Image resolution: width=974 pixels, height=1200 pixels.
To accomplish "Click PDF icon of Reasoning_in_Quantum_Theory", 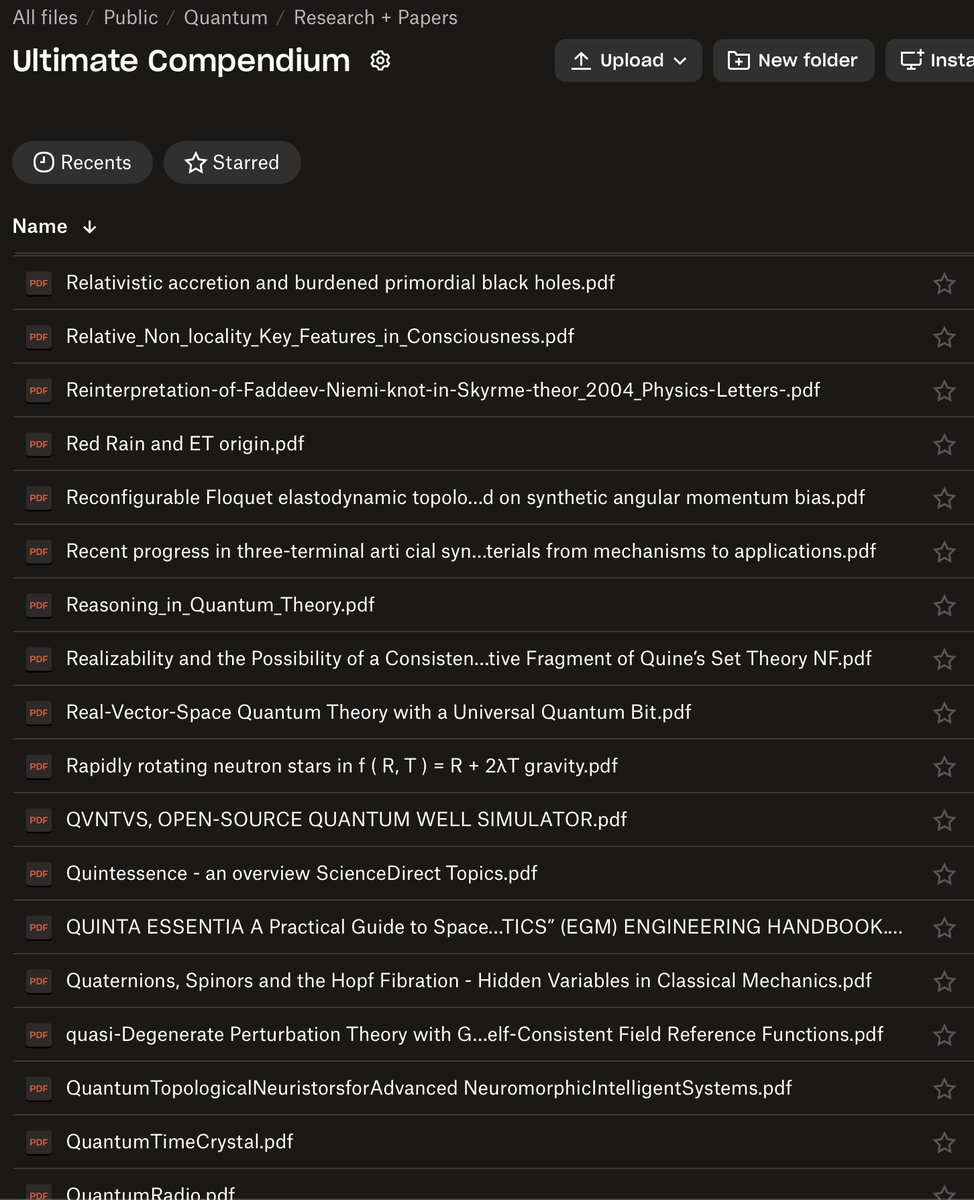I will pyautogui.click(x=38, y=605).
